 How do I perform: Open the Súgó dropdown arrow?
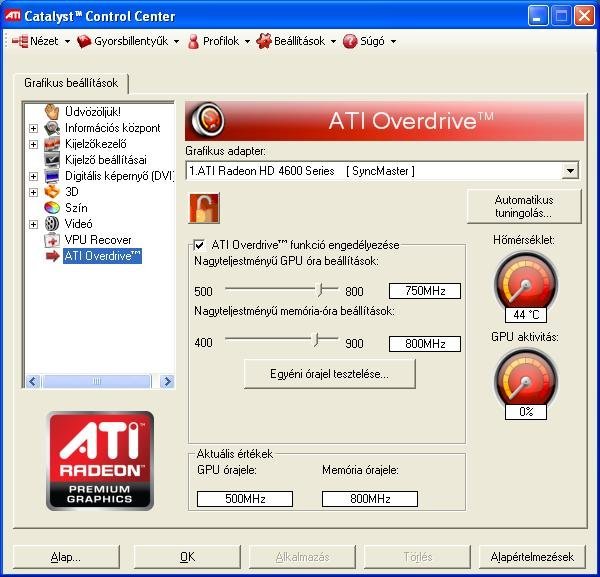pos(393,41)
